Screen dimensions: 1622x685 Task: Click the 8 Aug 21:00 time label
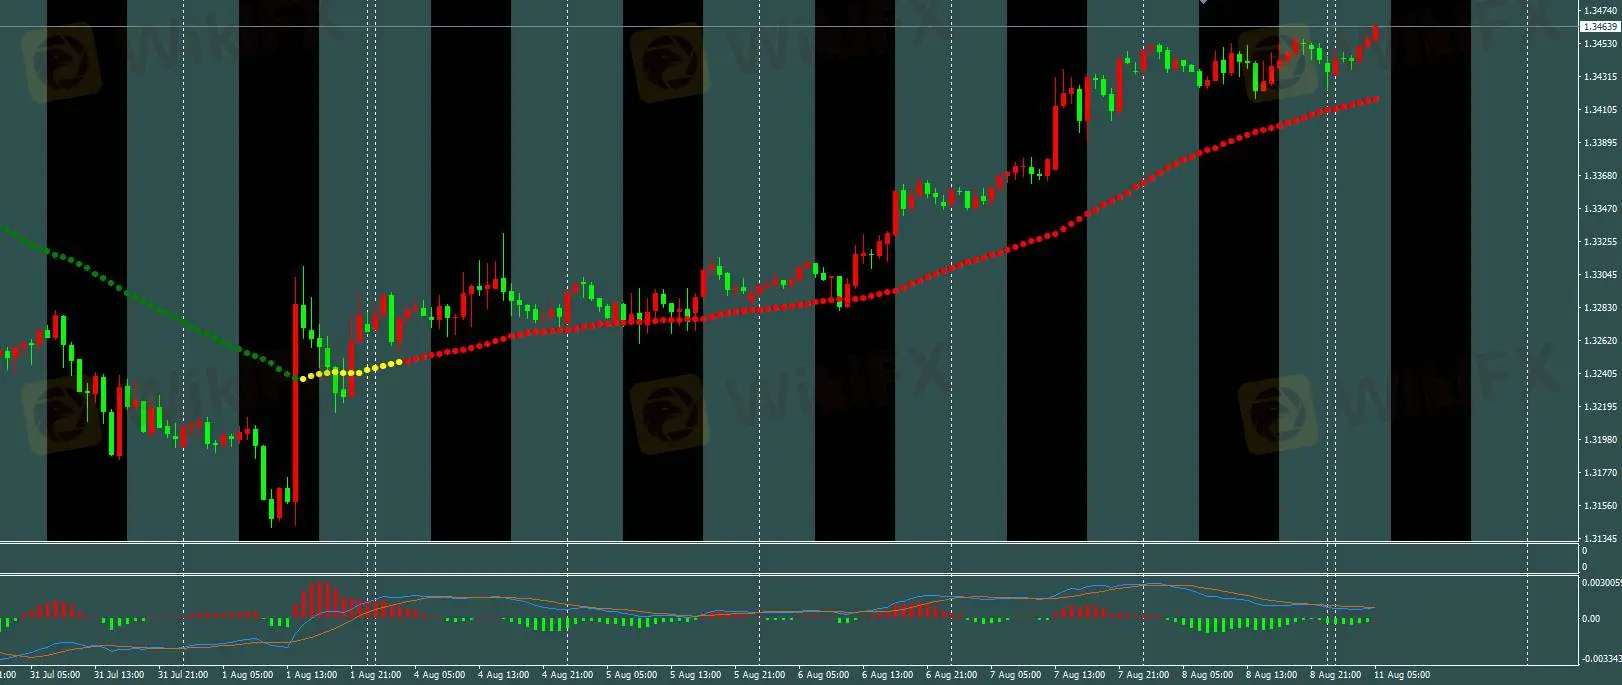tap(1335, 675)
